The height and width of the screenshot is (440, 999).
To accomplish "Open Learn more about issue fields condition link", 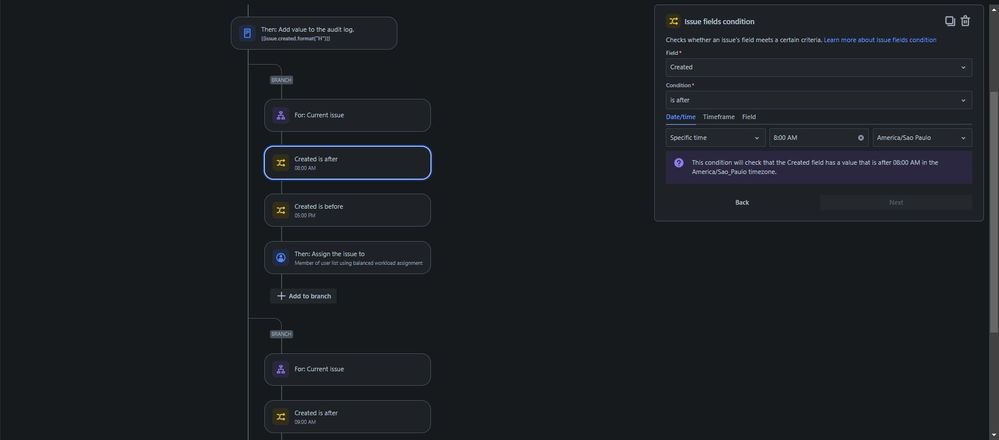I will (880, 40).
